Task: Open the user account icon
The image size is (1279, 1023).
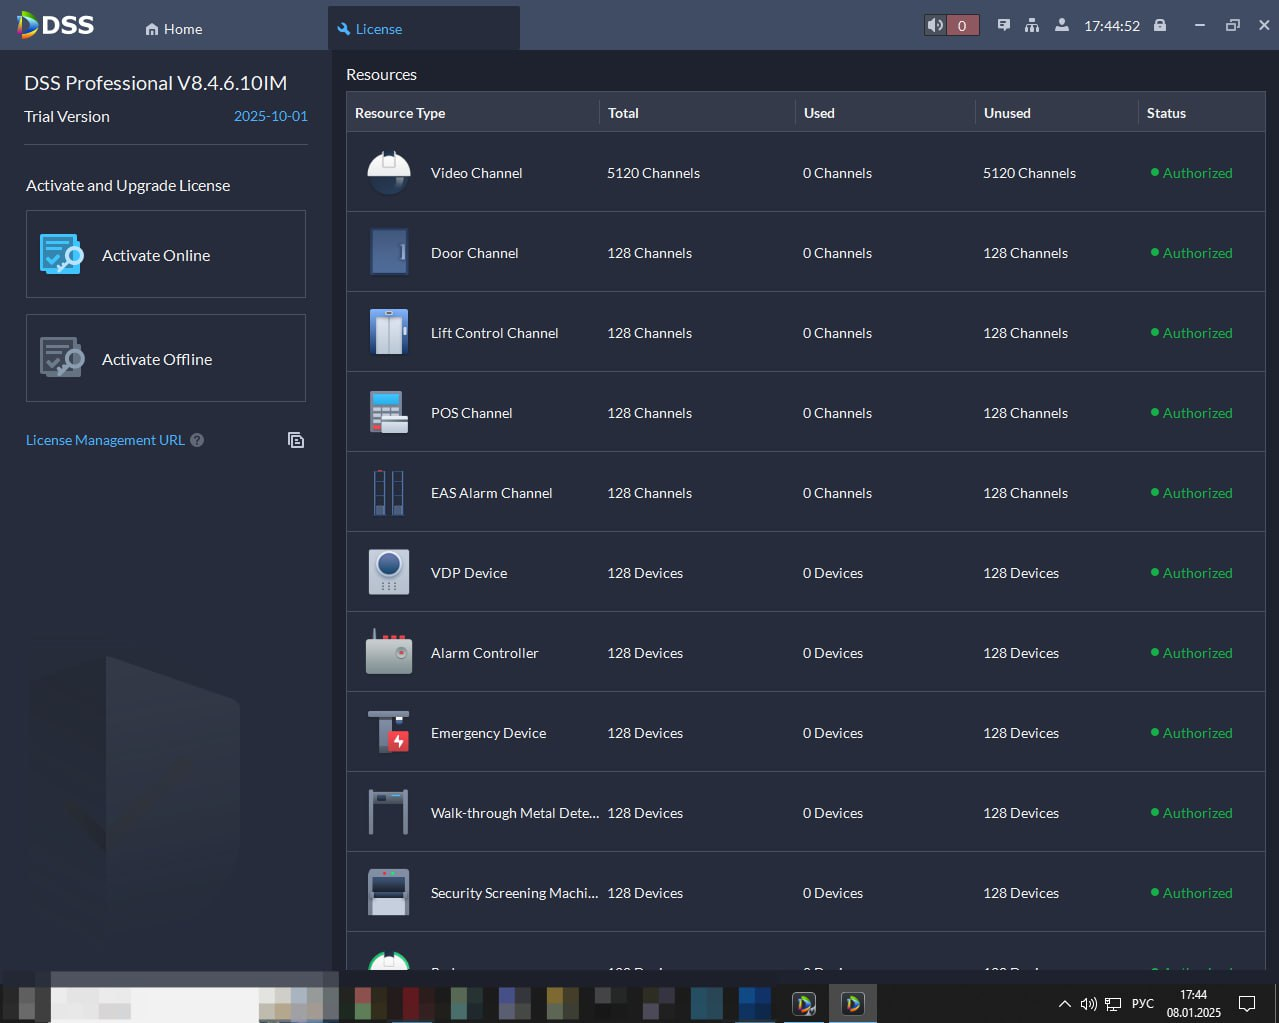Action: [1061, 25]
